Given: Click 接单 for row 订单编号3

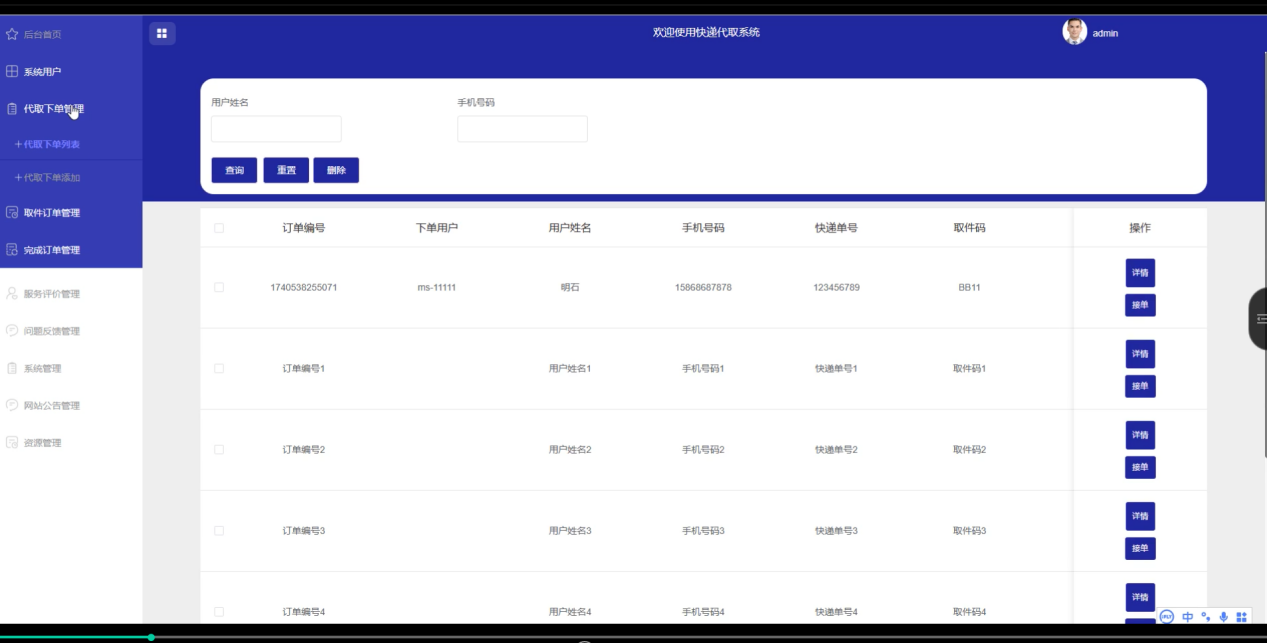Looking at the screenshot, I should click(x=1140, y=548).
